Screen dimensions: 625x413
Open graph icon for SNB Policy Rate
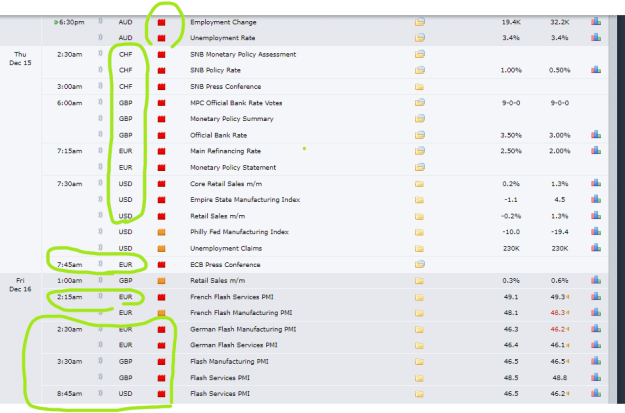596,70
